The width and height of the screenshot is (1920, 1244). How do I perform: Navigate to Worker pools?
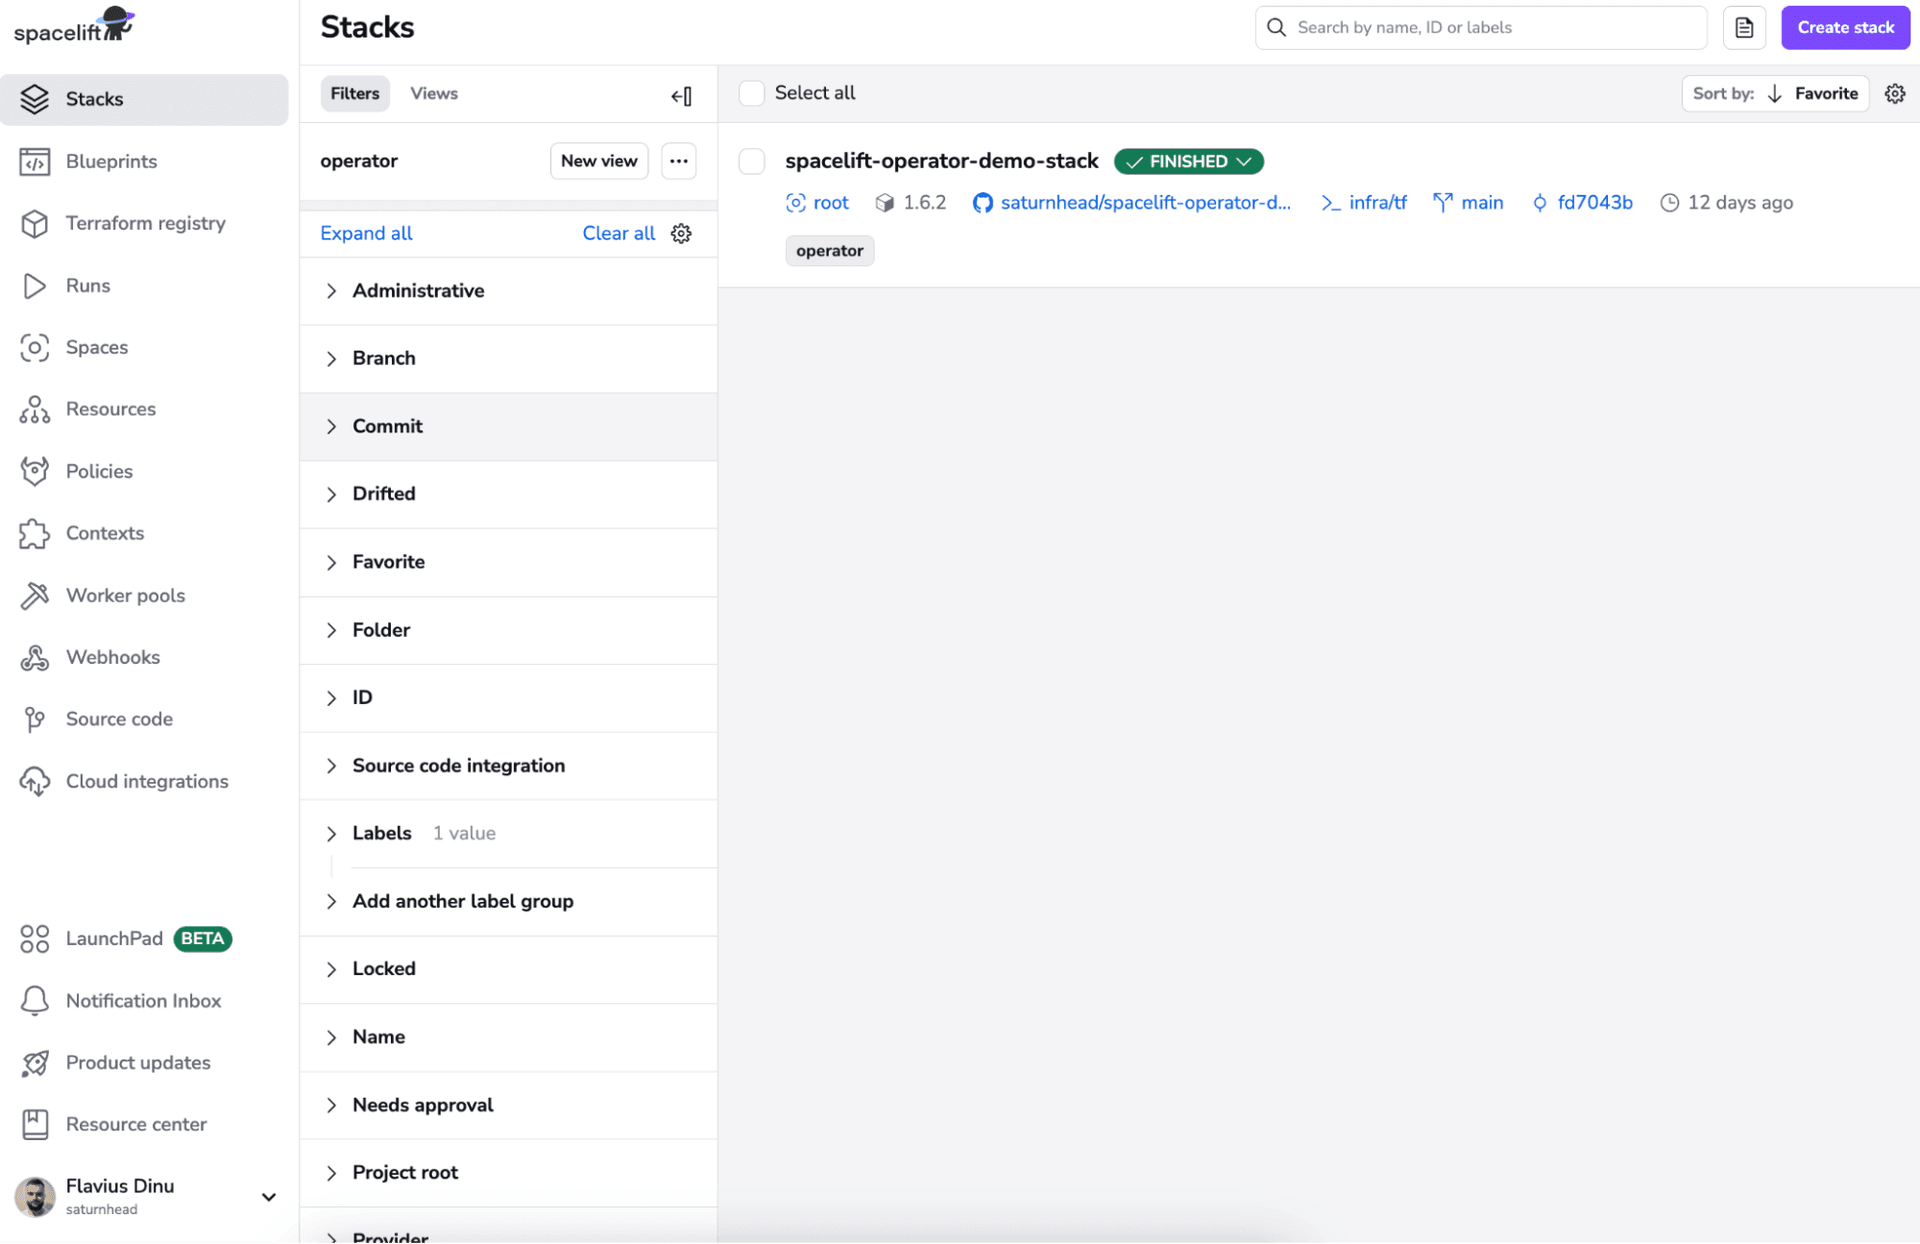click(x=125, y=595)
